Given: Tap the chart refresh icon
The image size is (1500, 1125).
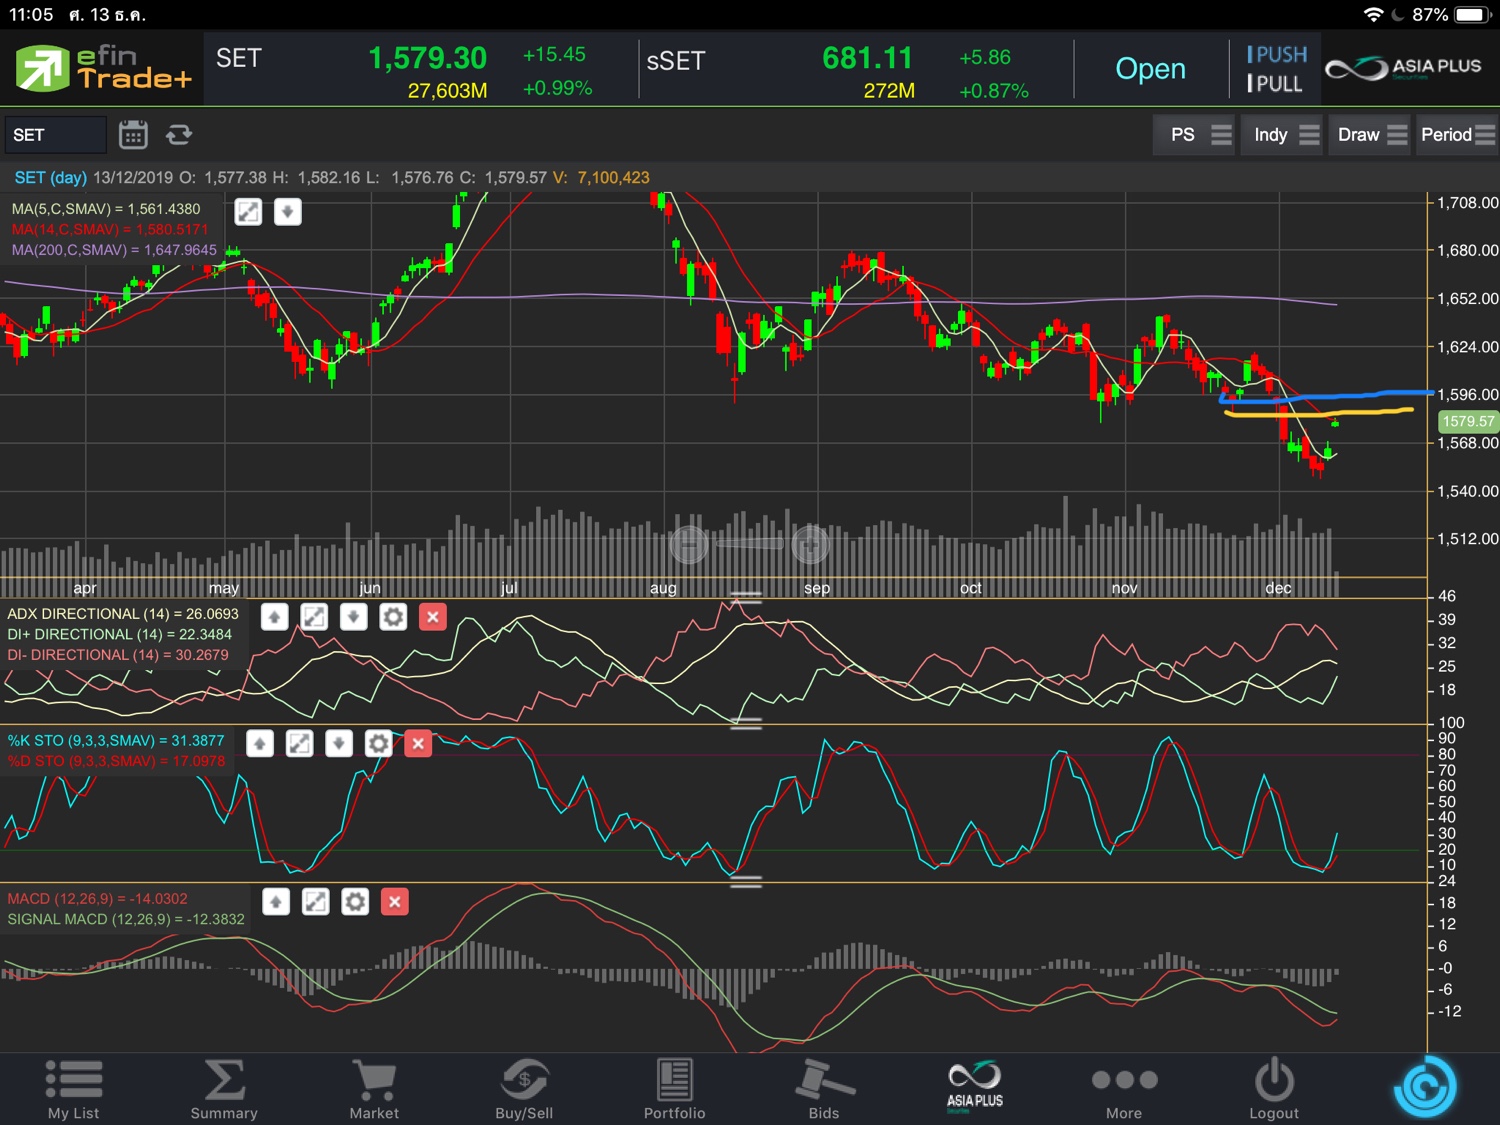Looking at the screenshot, I should [x=179, y=135].
